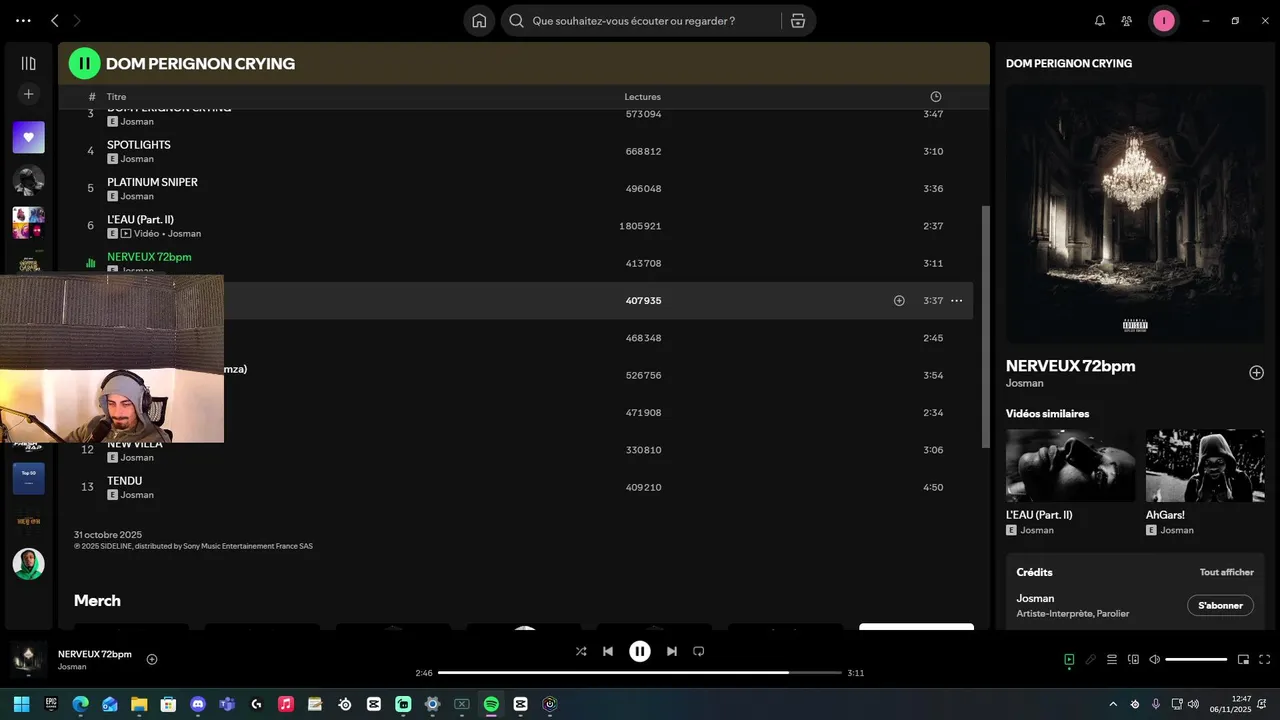Screen dimensions: 1280x720
Task: Open the mini player
Action: click(x=1243, y=659)
